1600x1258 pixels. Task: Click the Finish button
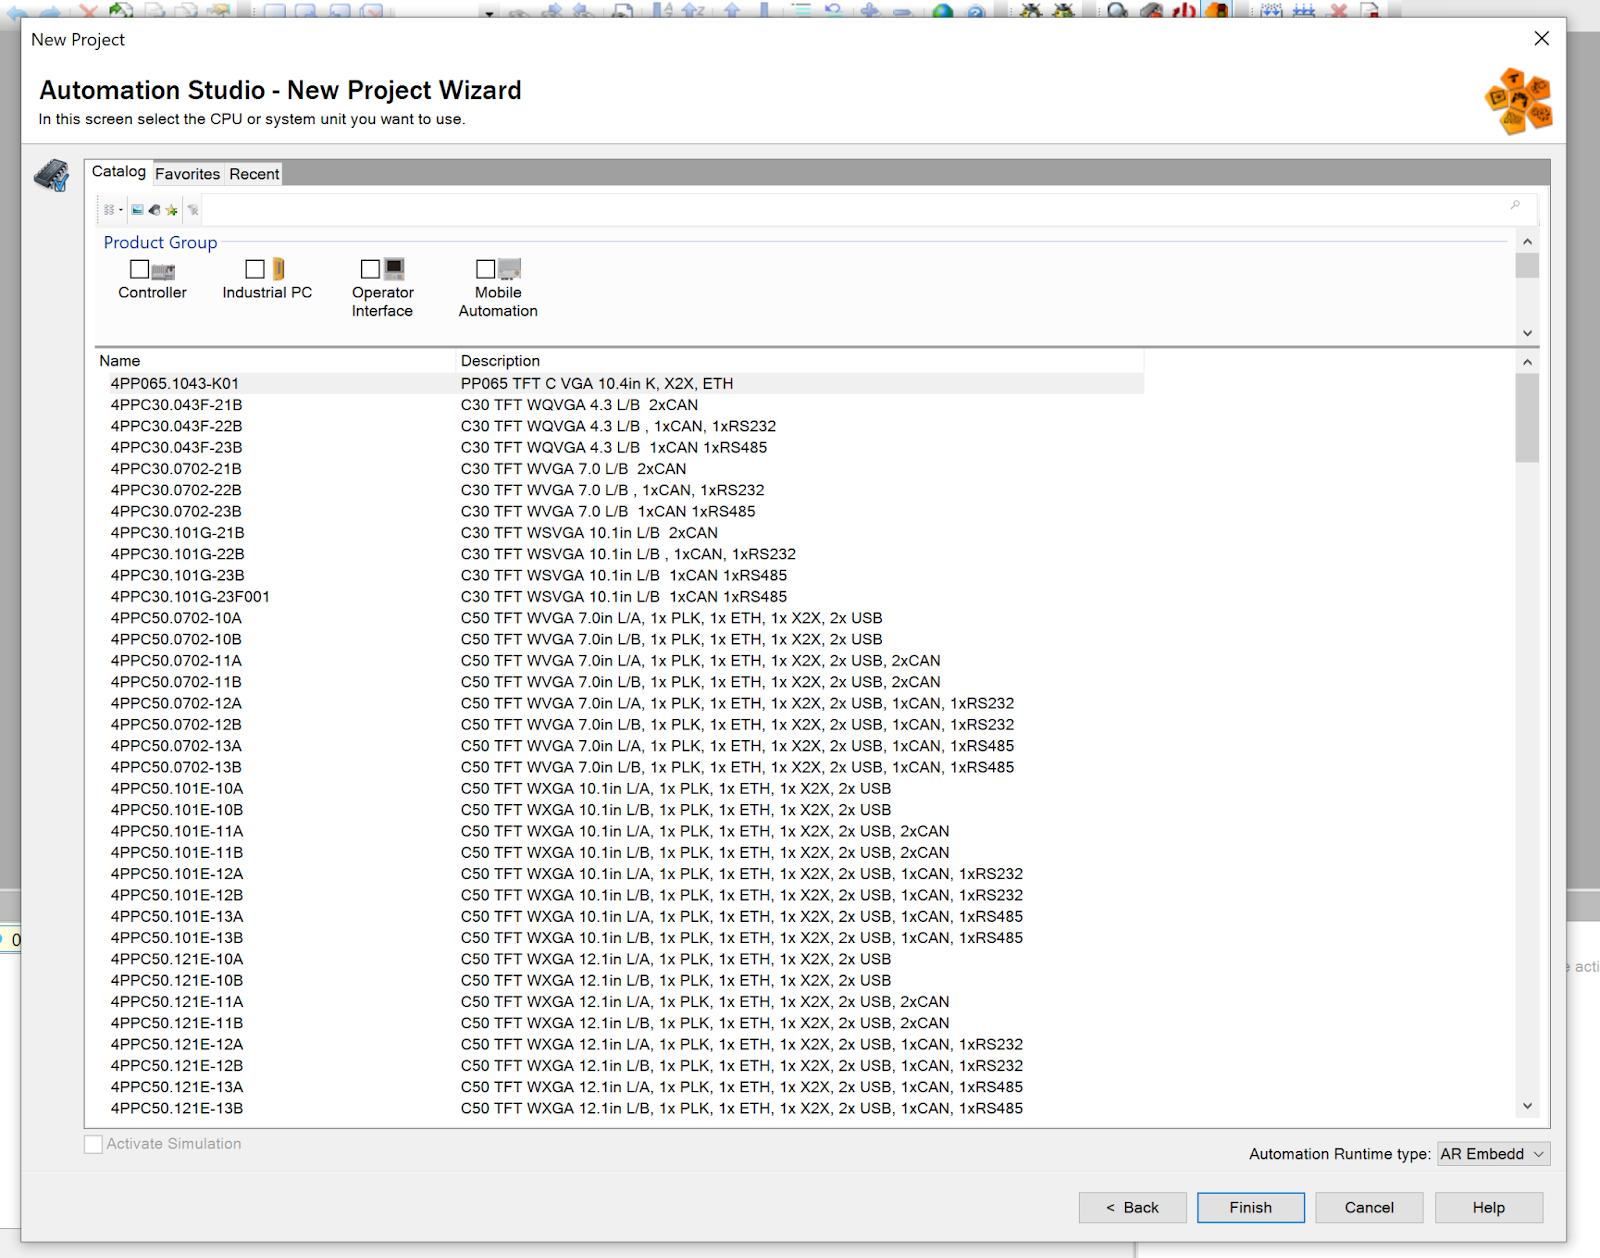coord(1251,1208)
